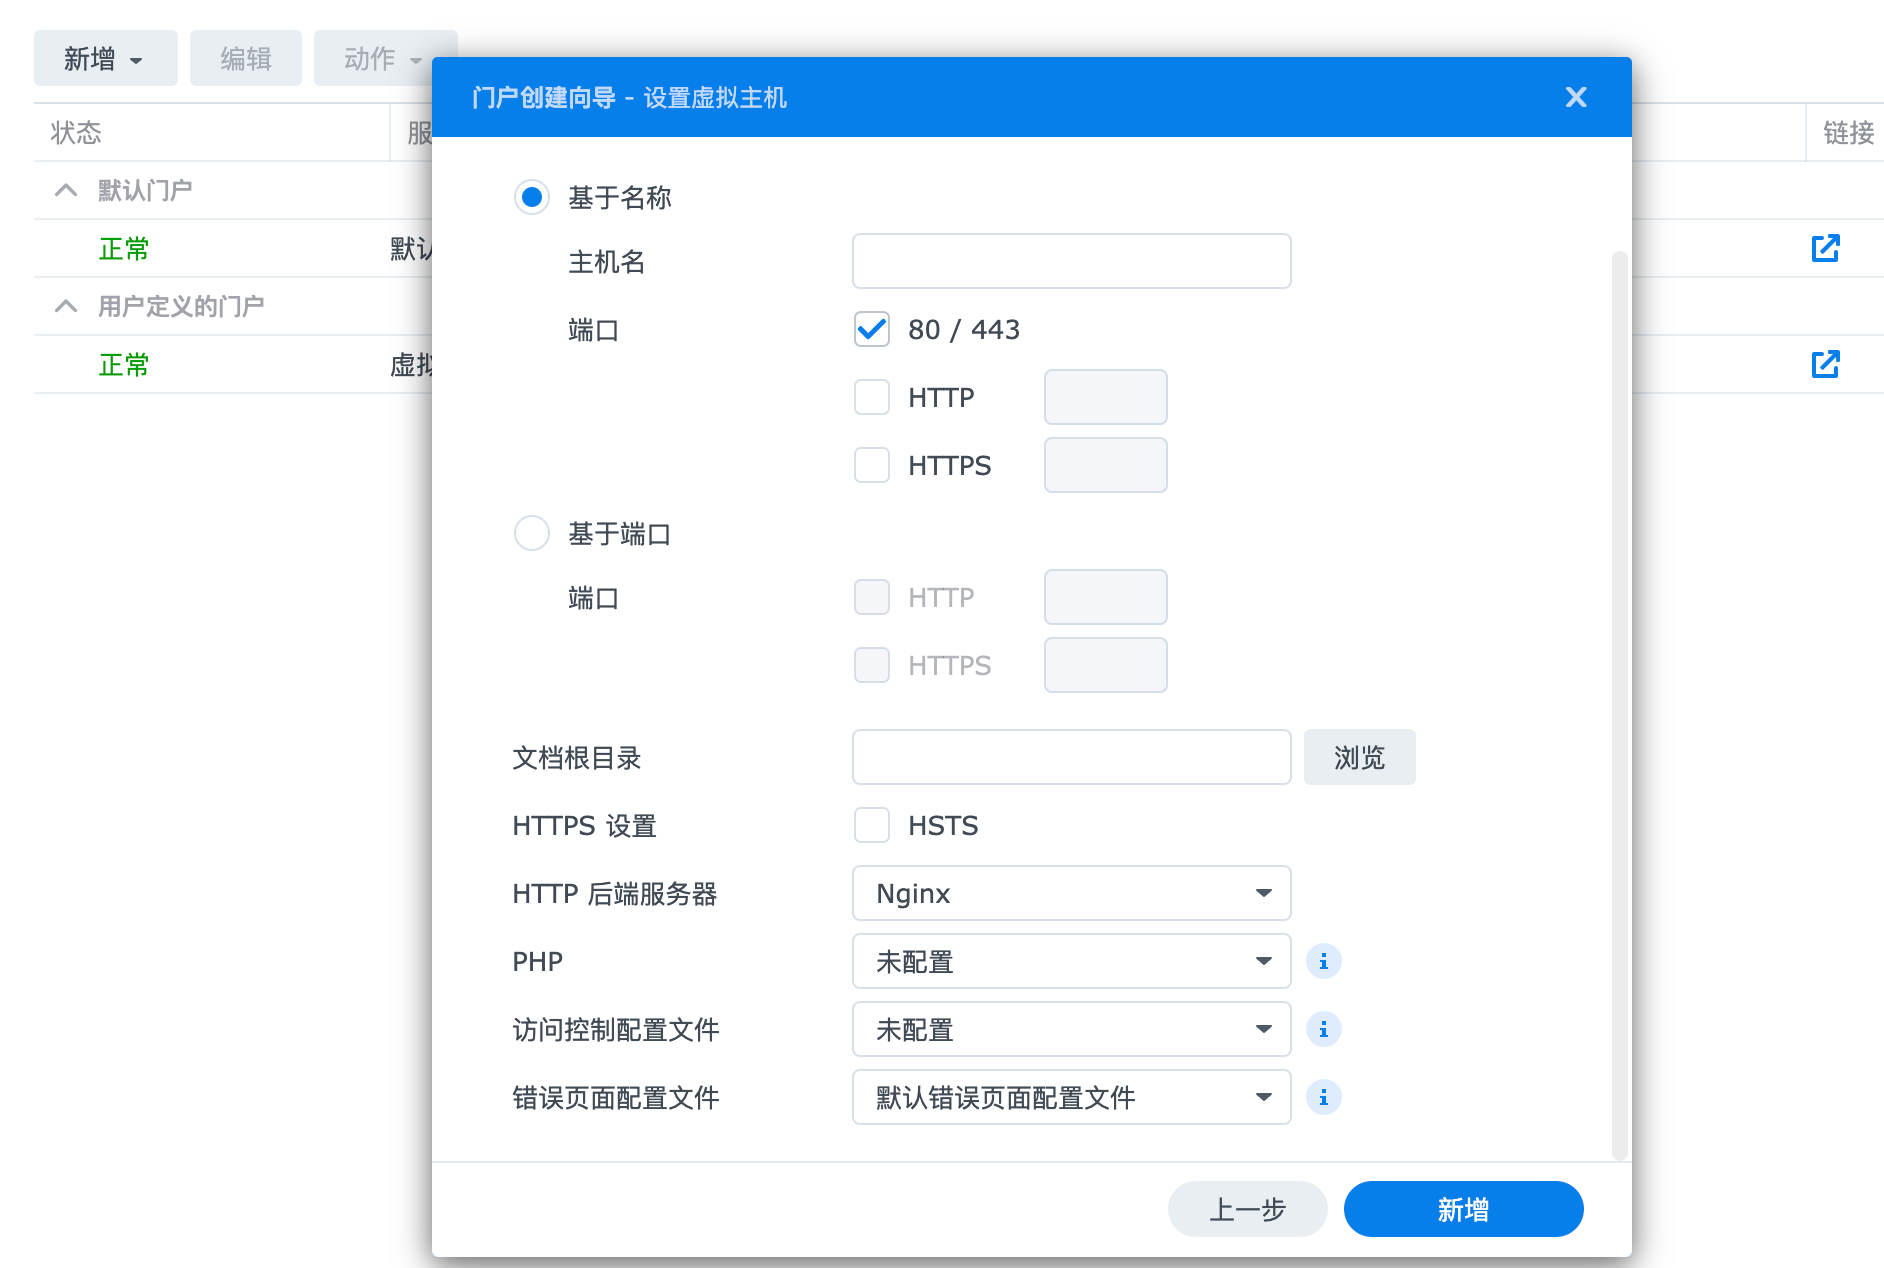This screenshot has width=1884, height=1268.
Task: Uncheck the 80 / 443 port checkbox
Action: tap(872, 329)
